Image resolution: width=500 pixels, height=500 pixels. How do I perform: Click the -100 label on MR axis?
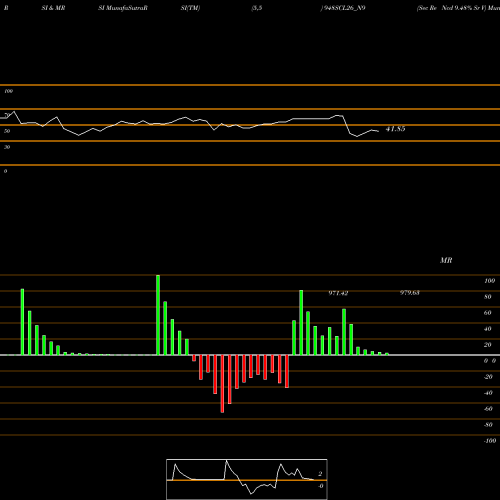(489, 441)
